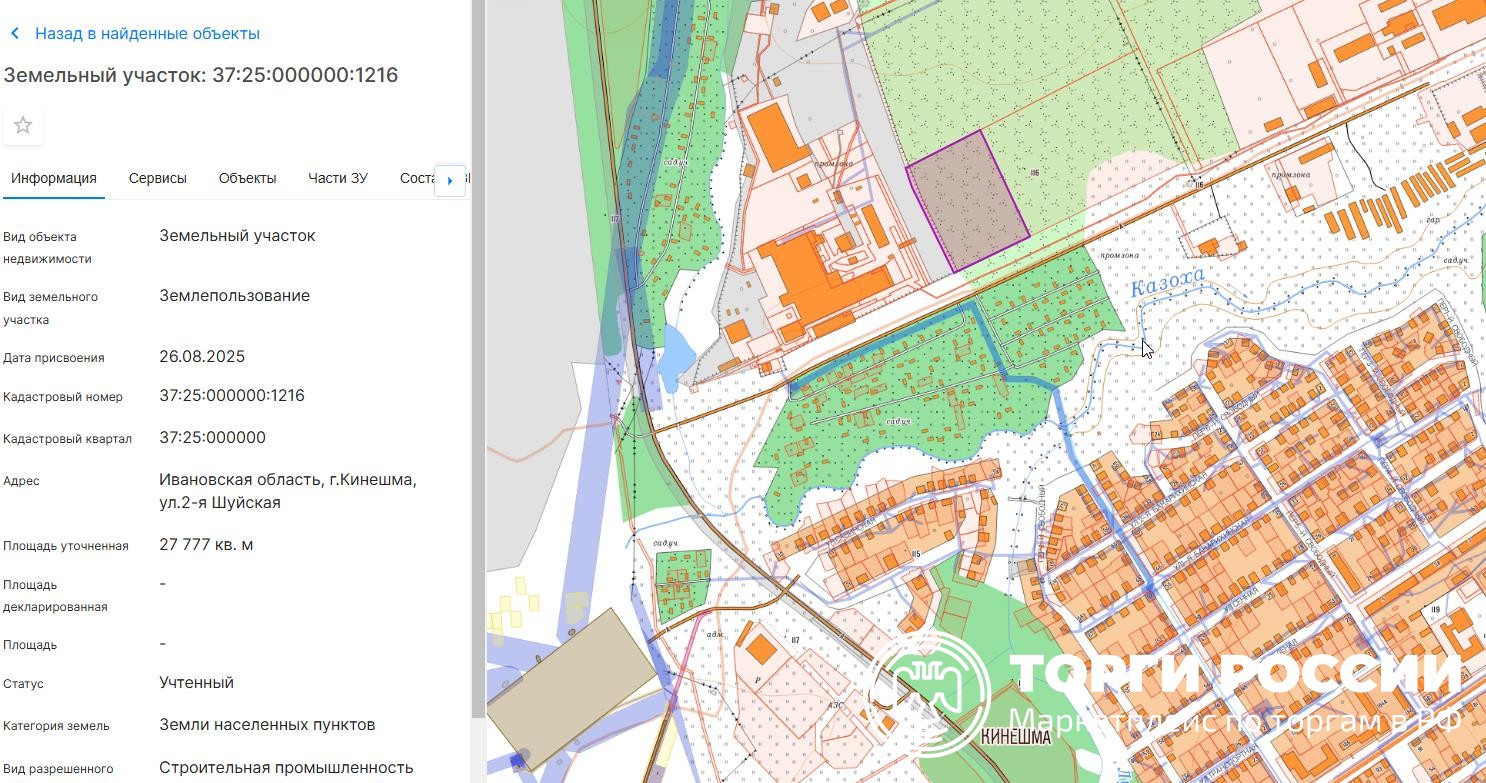Click the address value Ивановская область, г.Кинешма
Image resolution: width=1486 pixels, height=783 pixels.
pyautogui.click(x=288, y=480)
